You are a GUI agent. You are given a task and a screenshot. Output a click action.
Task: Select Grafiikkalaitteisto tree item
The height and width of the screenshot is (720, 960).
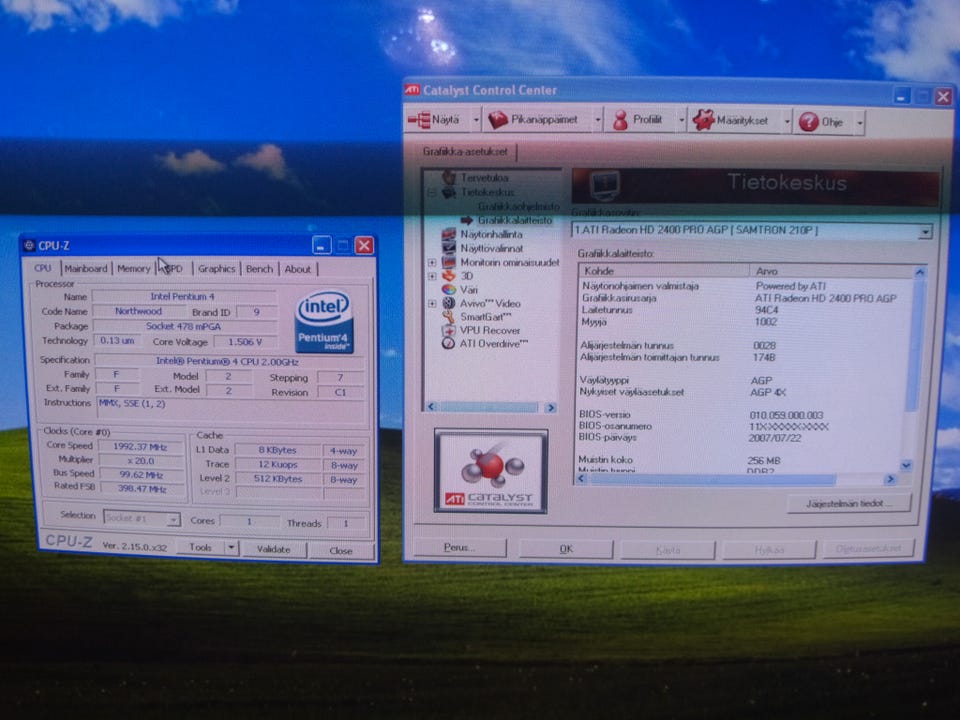click(514, 220)
